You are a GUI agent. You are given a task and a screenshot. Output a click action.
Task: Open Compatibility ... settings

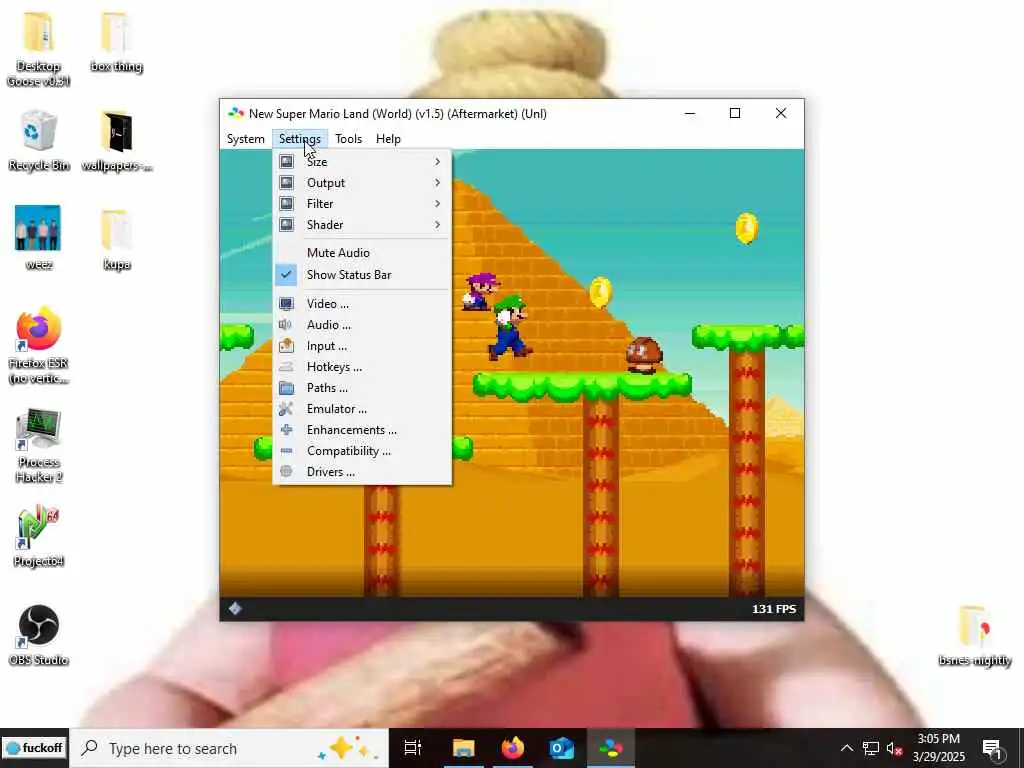[362, 451]
